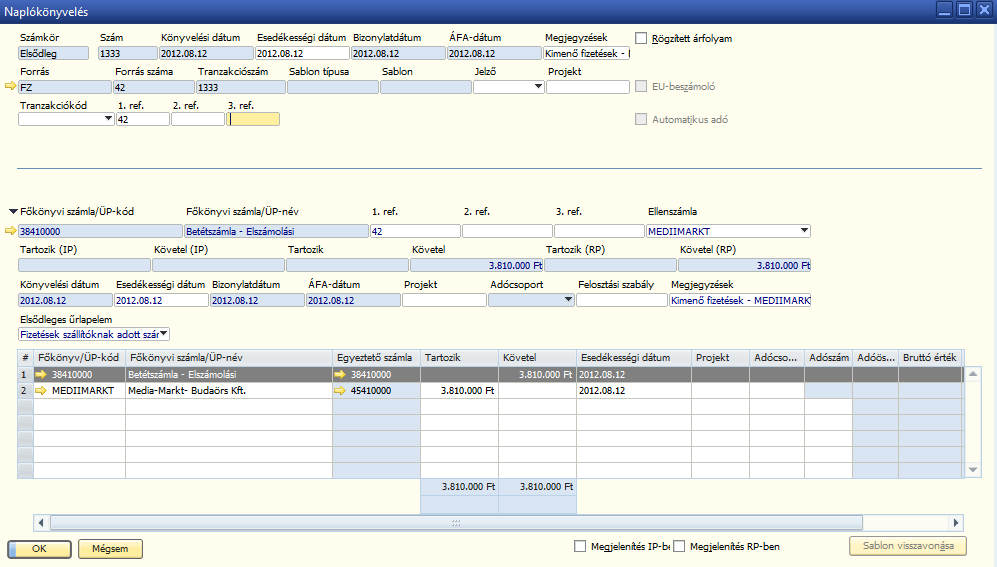Click the line Megjegyzések Kimenő fizetések - MEDIIMARKT field
The width and height of the screenshot is (997, 567).
[x=739, y=300]
